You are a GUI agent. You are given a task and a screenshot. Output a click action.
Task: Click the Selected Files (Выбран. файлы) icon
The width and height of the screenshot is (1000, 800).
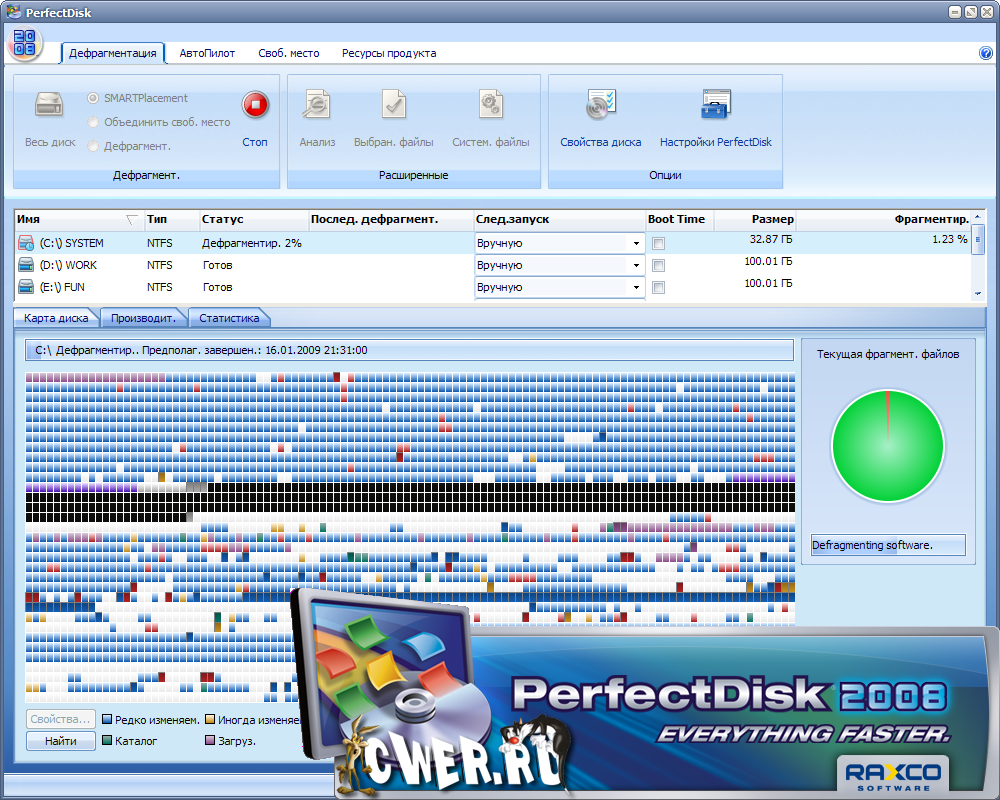click(393, 105)
